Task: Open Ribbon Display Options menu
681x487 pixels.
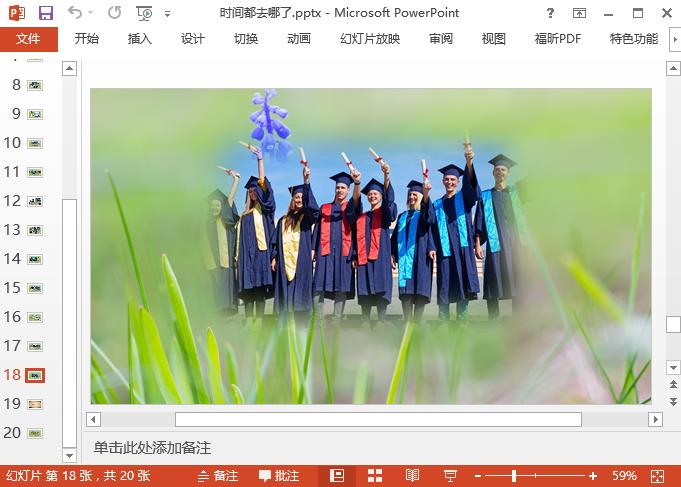Action: 581,13
